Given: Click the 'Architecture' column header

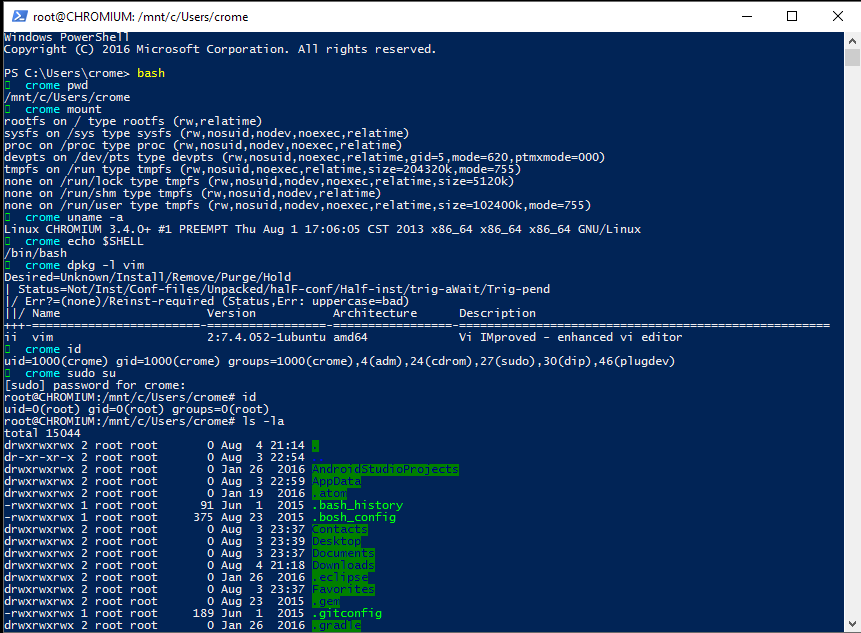Looking at the screenshot, I should 375,313.
